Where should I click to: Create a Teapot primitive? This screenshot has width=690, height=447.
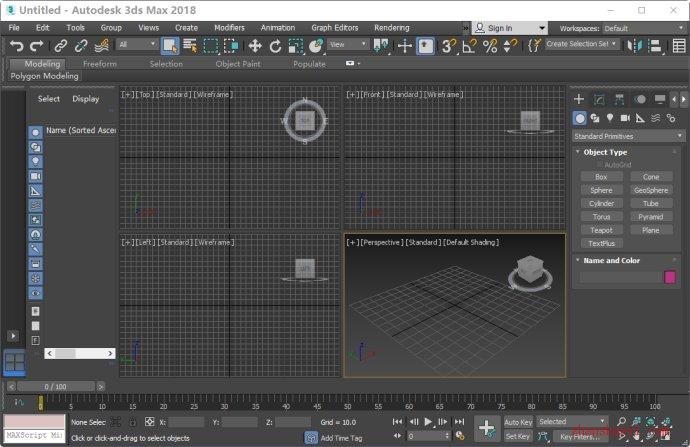coord(601,230)
